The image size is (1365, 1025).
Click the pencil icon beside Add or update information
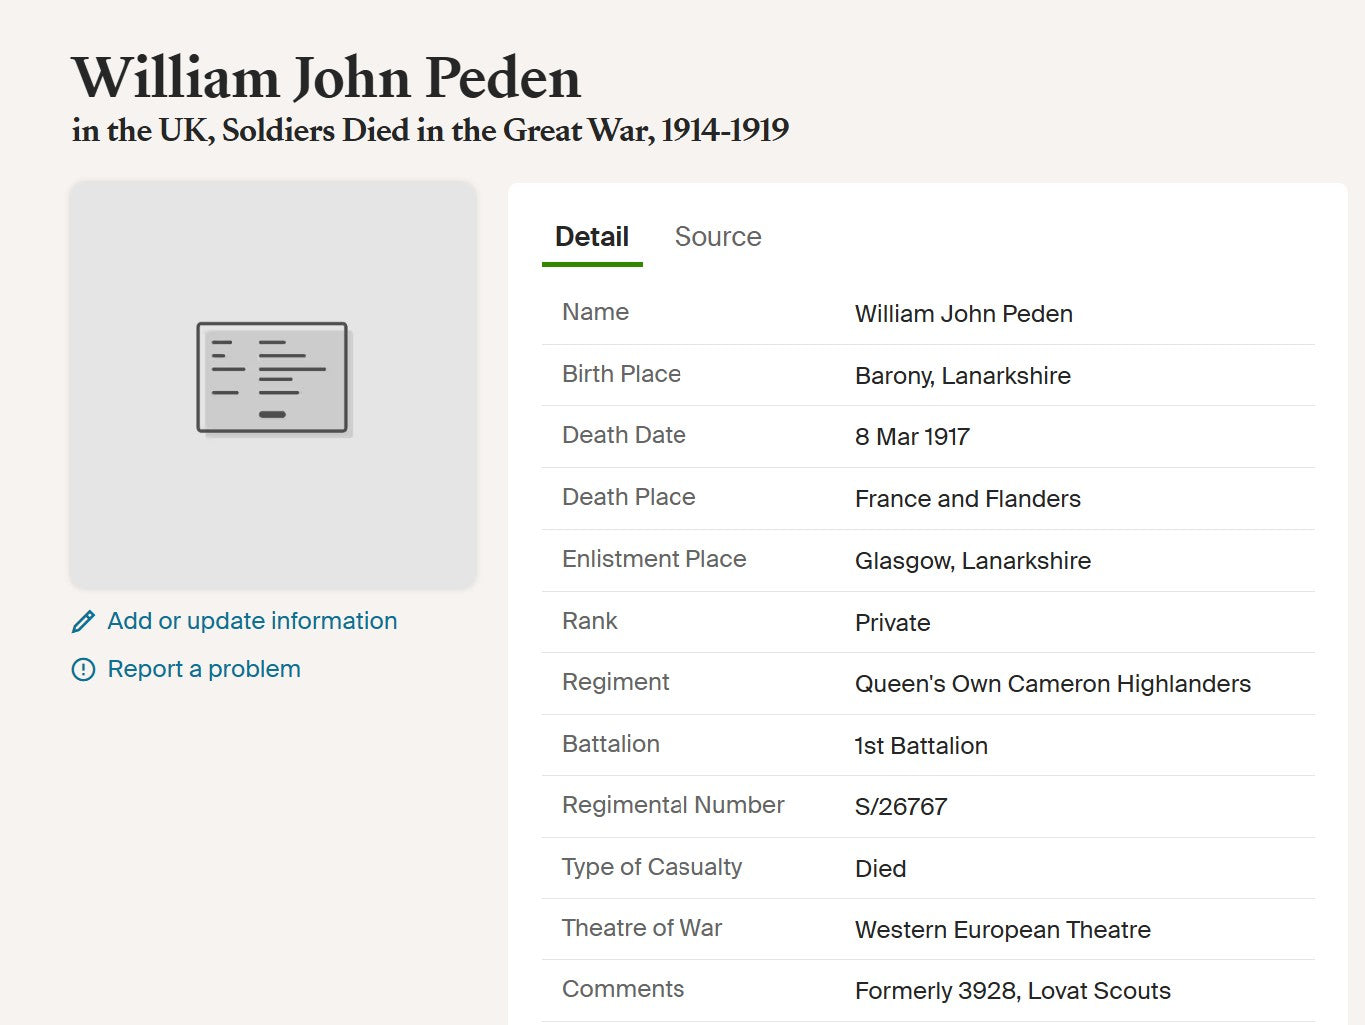pos(84,622)
